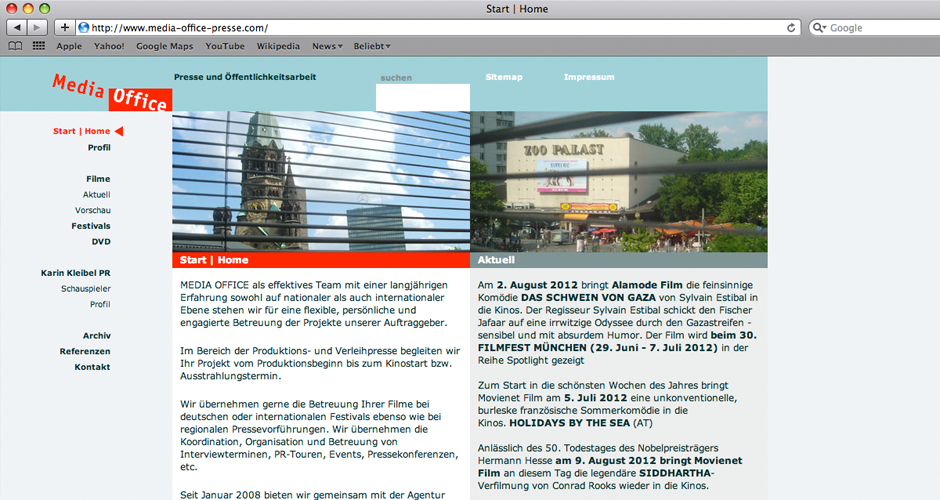Click the 5. Juli 2012 date text
Image resolution: width=940 pixels, height=500 pixels.
[595, 398]
